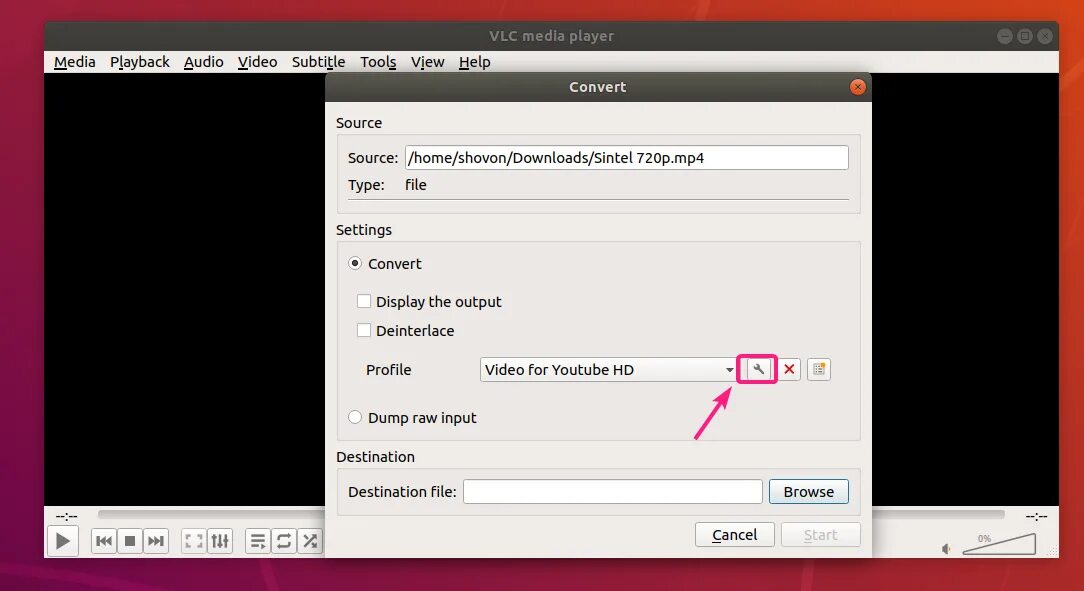This screenshot has width=1084, height=591.
Task: Open the Help menu
Action: click(474, 62)
